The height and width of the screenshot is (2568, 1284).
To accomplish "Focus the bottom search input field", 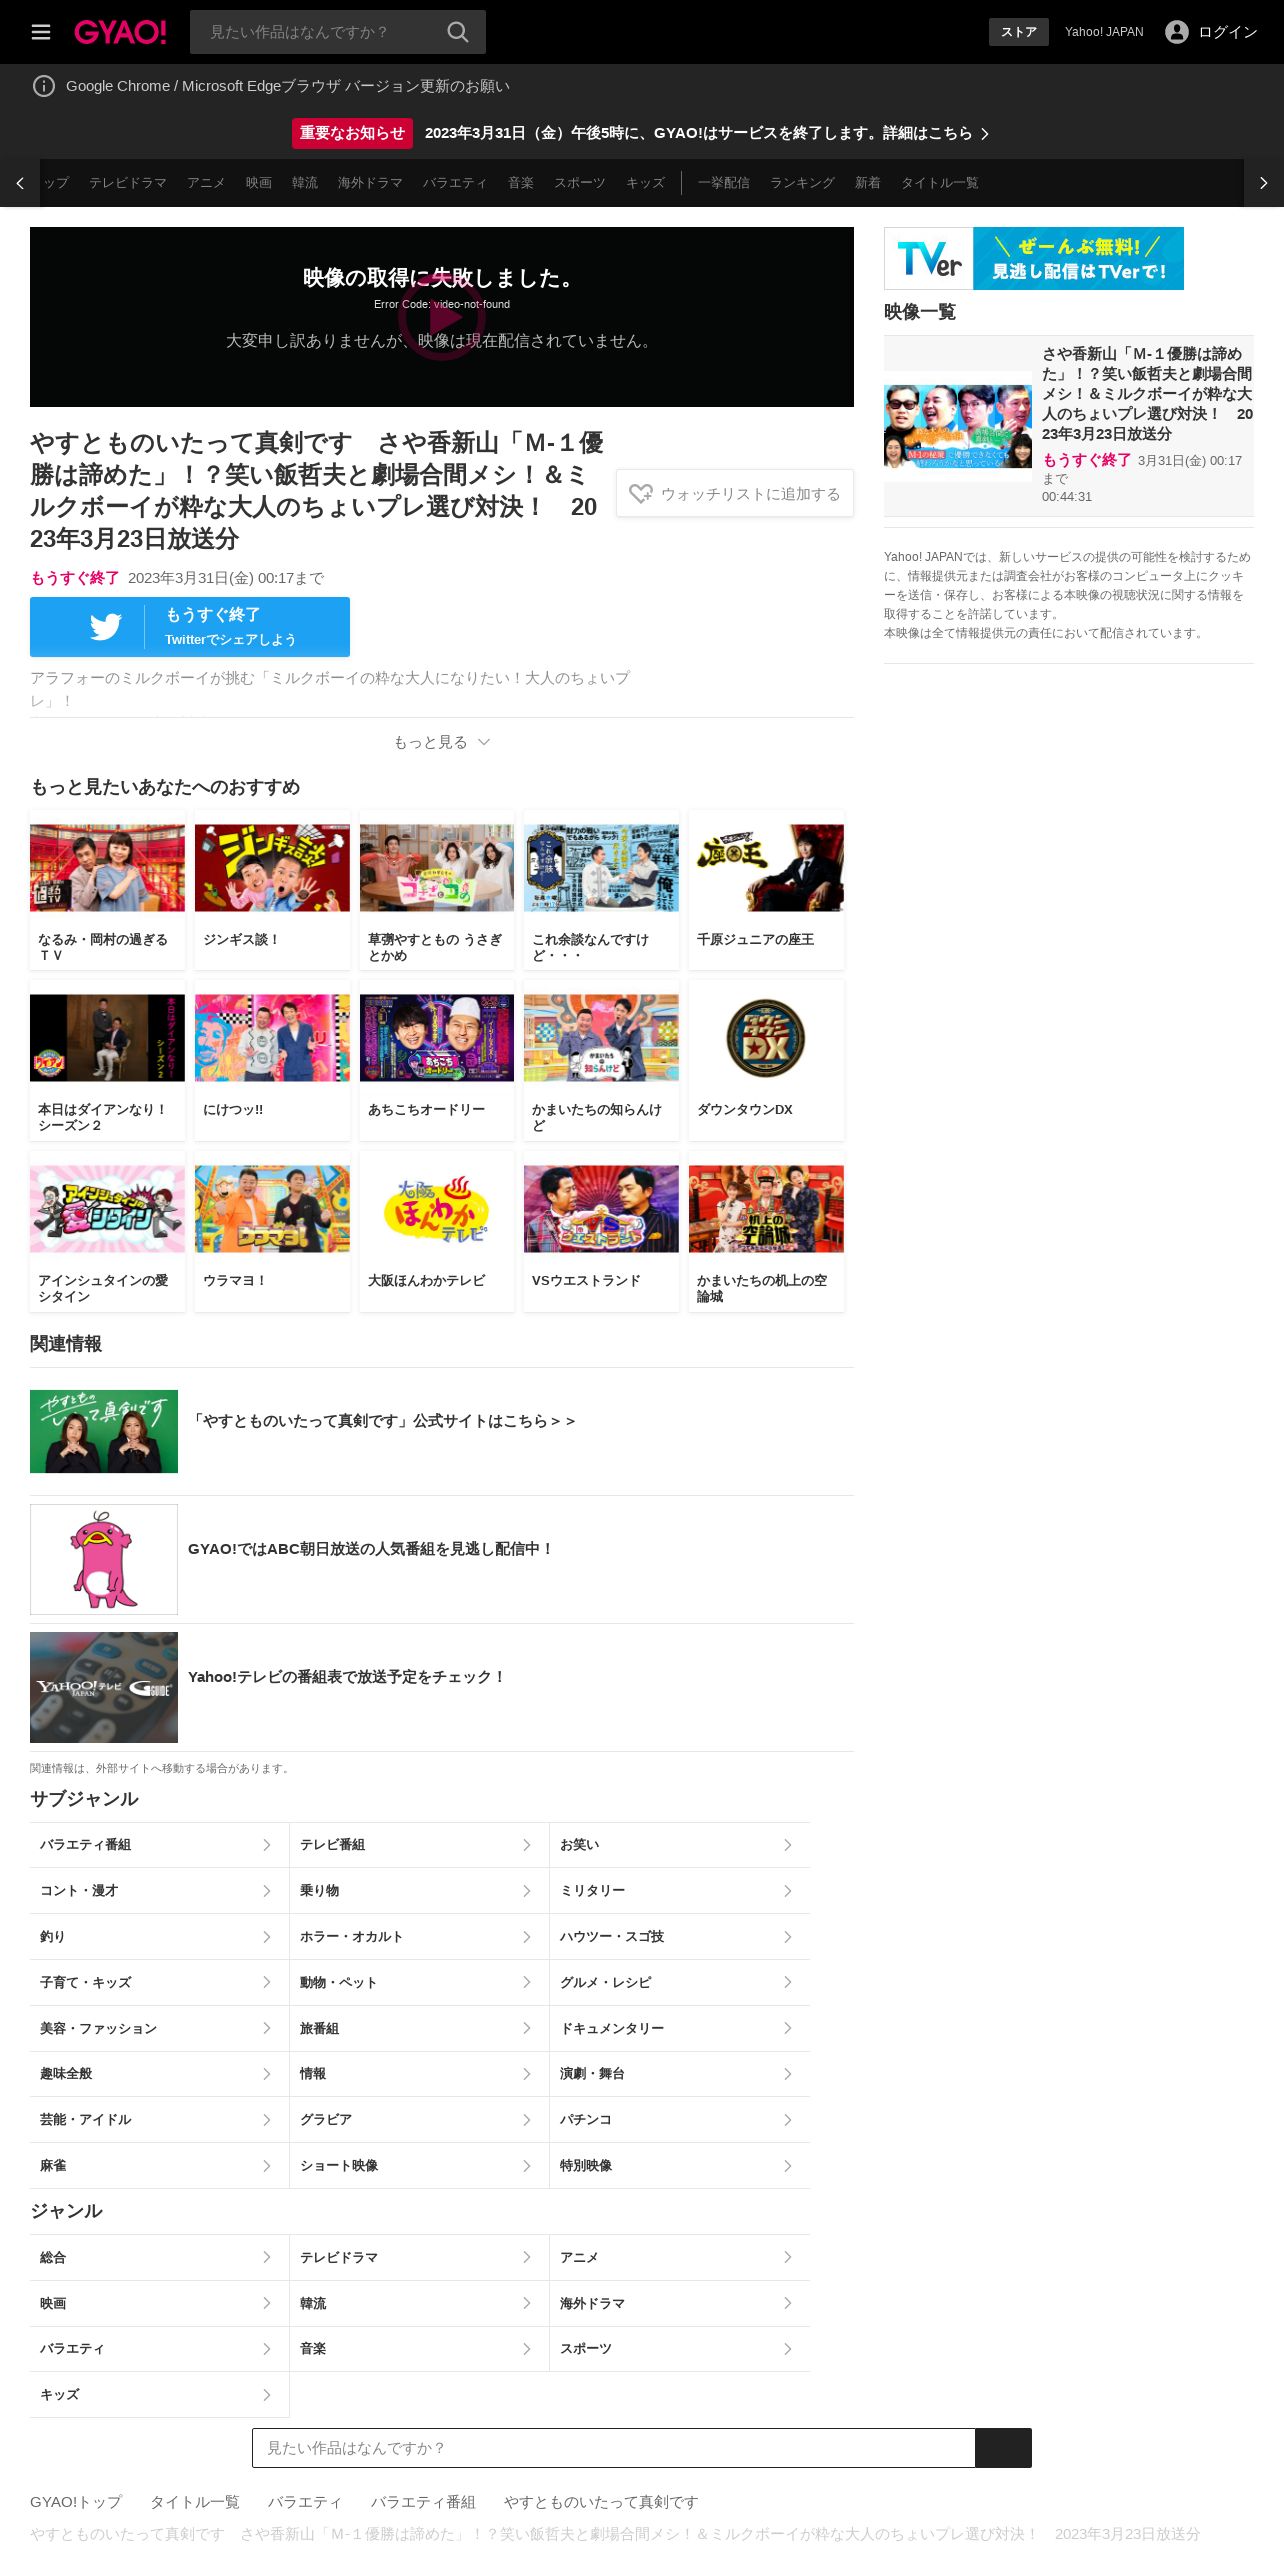I will click(614, 2448).
